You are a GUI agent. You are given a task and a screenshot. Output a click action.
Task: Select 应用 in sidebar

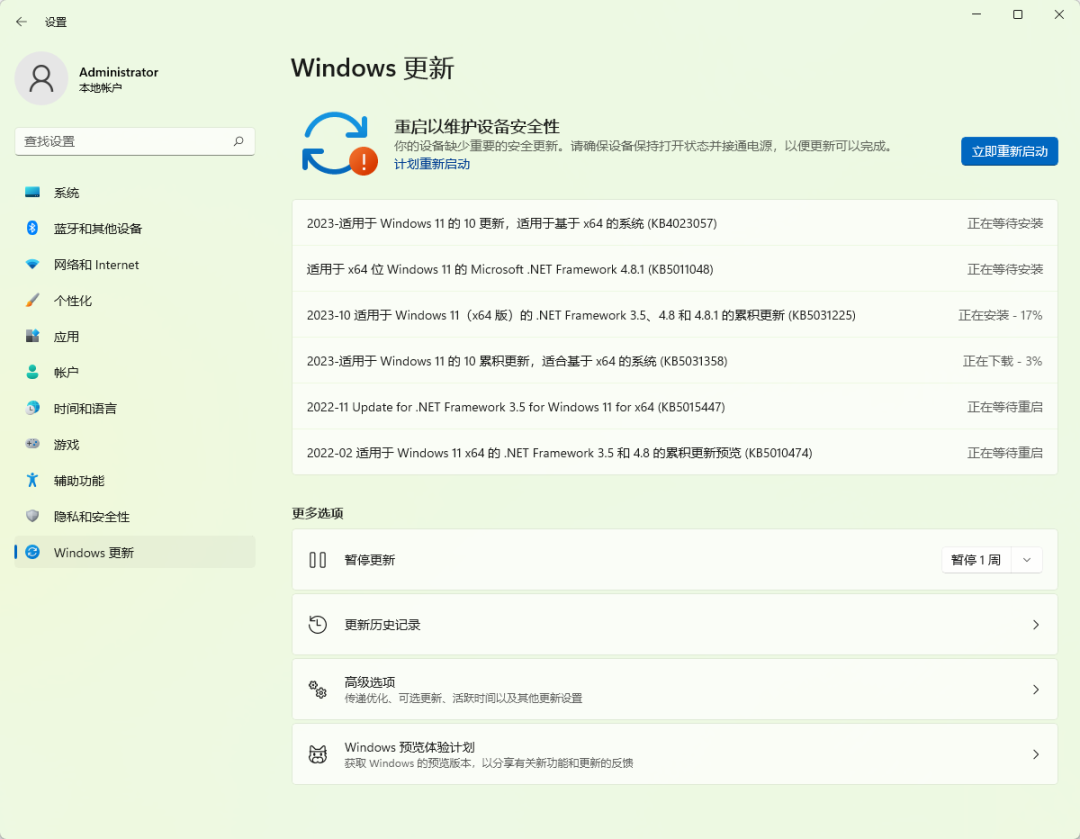[135, 336]
